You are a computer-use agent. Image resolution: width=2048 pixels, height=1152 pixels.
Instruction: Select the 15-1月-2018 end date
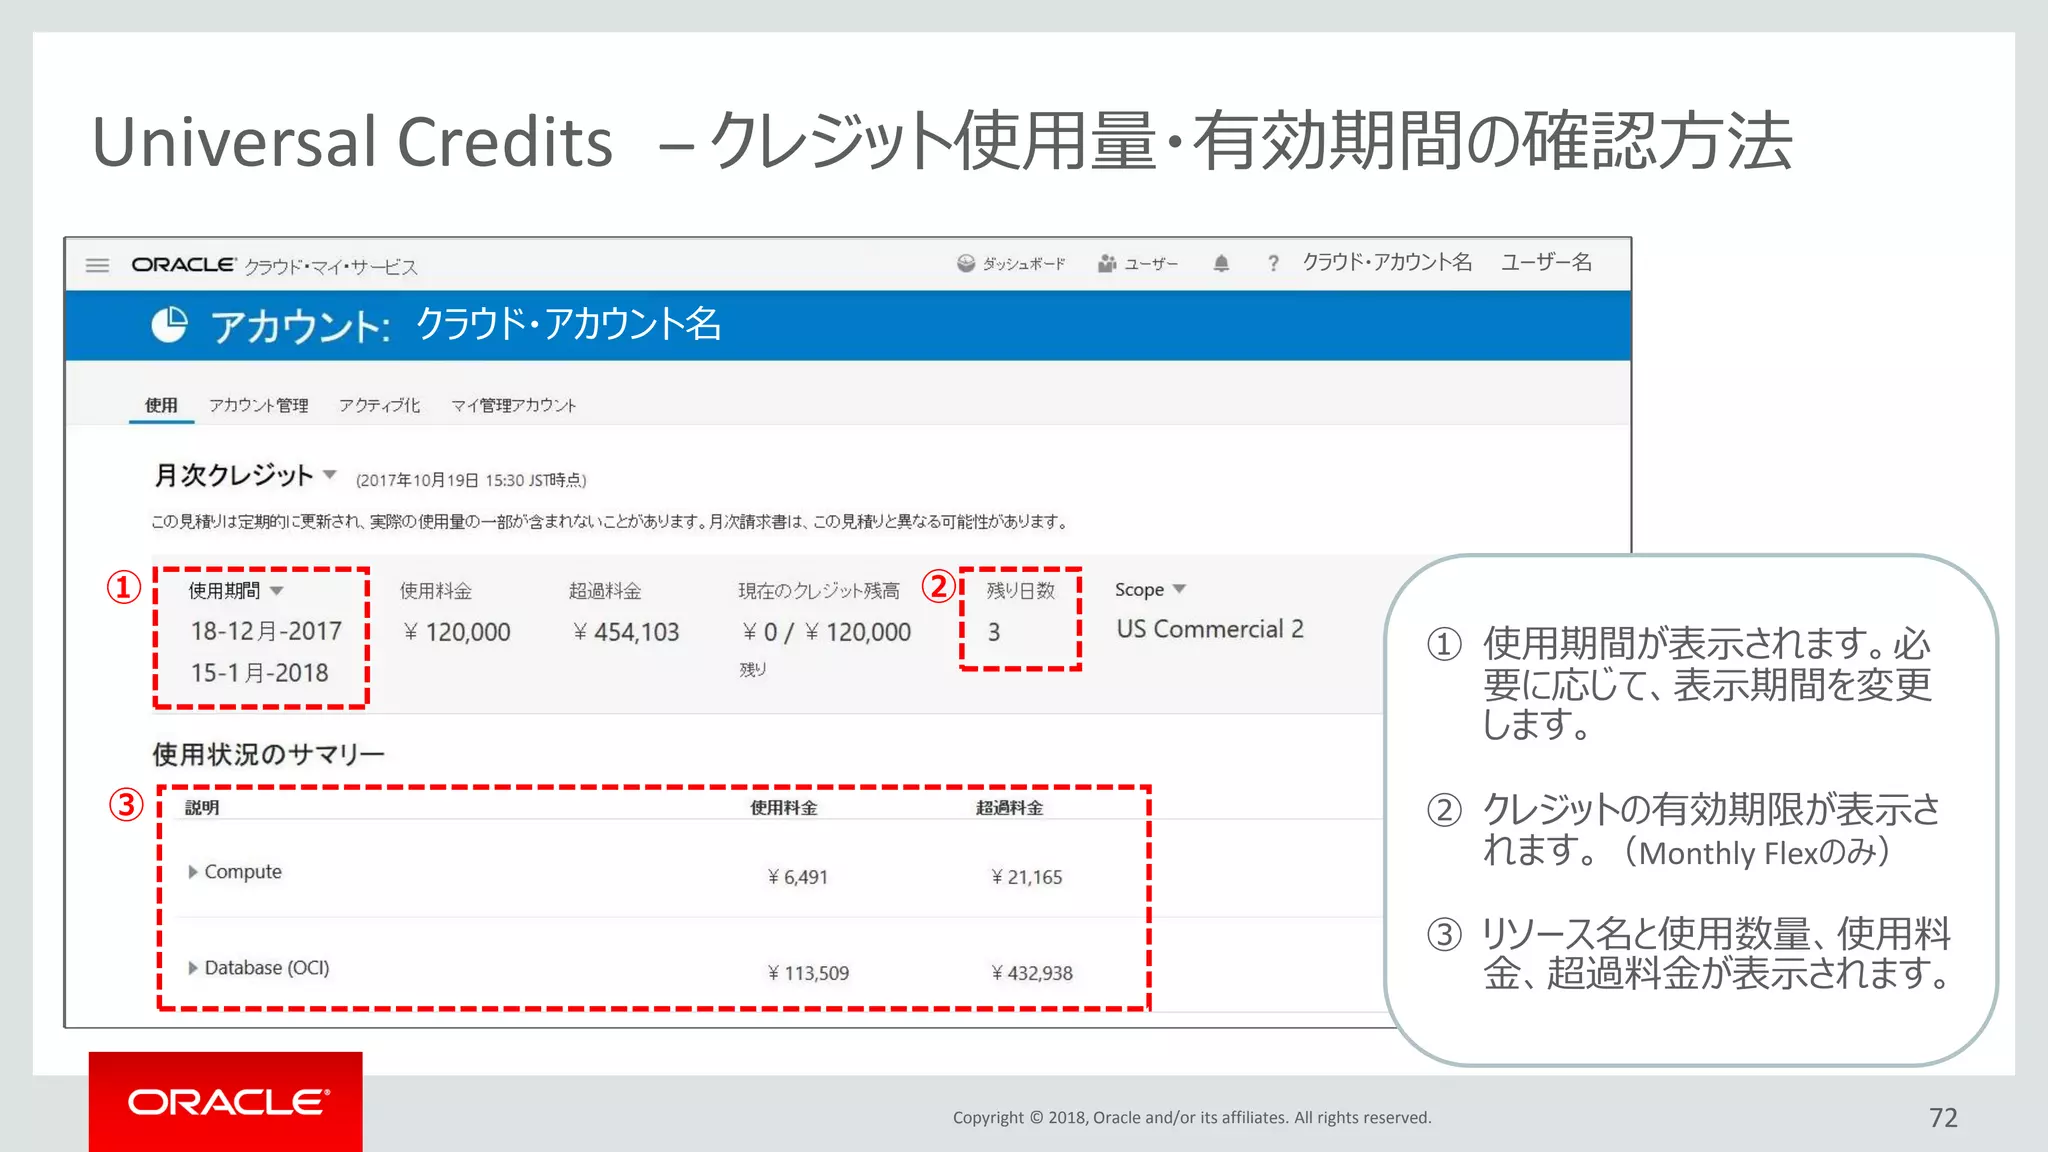[x=260, y=673]
